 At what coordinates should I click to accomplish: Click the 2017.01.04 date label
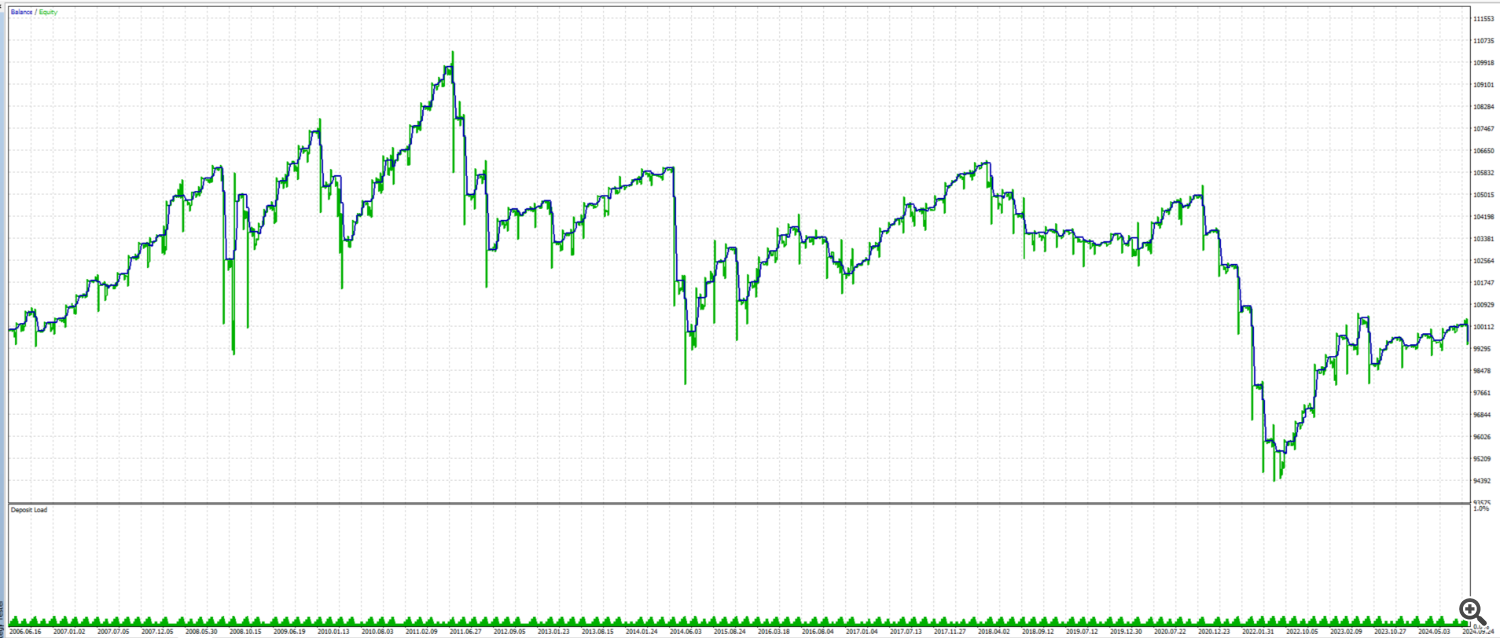tap(861, 632)
